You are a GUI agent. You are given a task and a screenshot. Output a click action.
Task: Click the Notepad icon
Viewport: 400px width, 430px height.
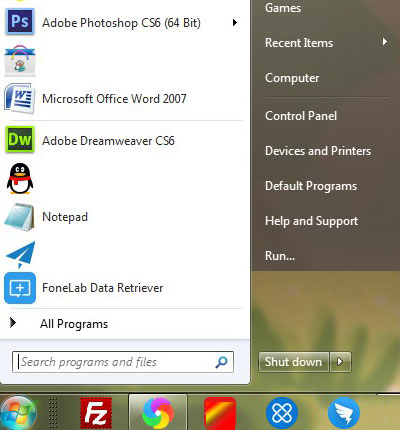[x=19, y=217]
